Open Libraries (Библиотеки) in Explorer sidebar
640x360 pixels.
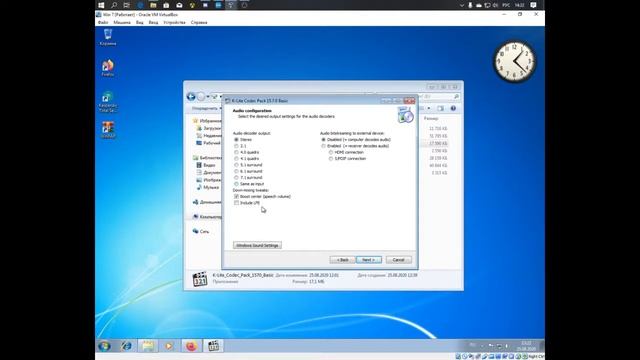(207, 158)
